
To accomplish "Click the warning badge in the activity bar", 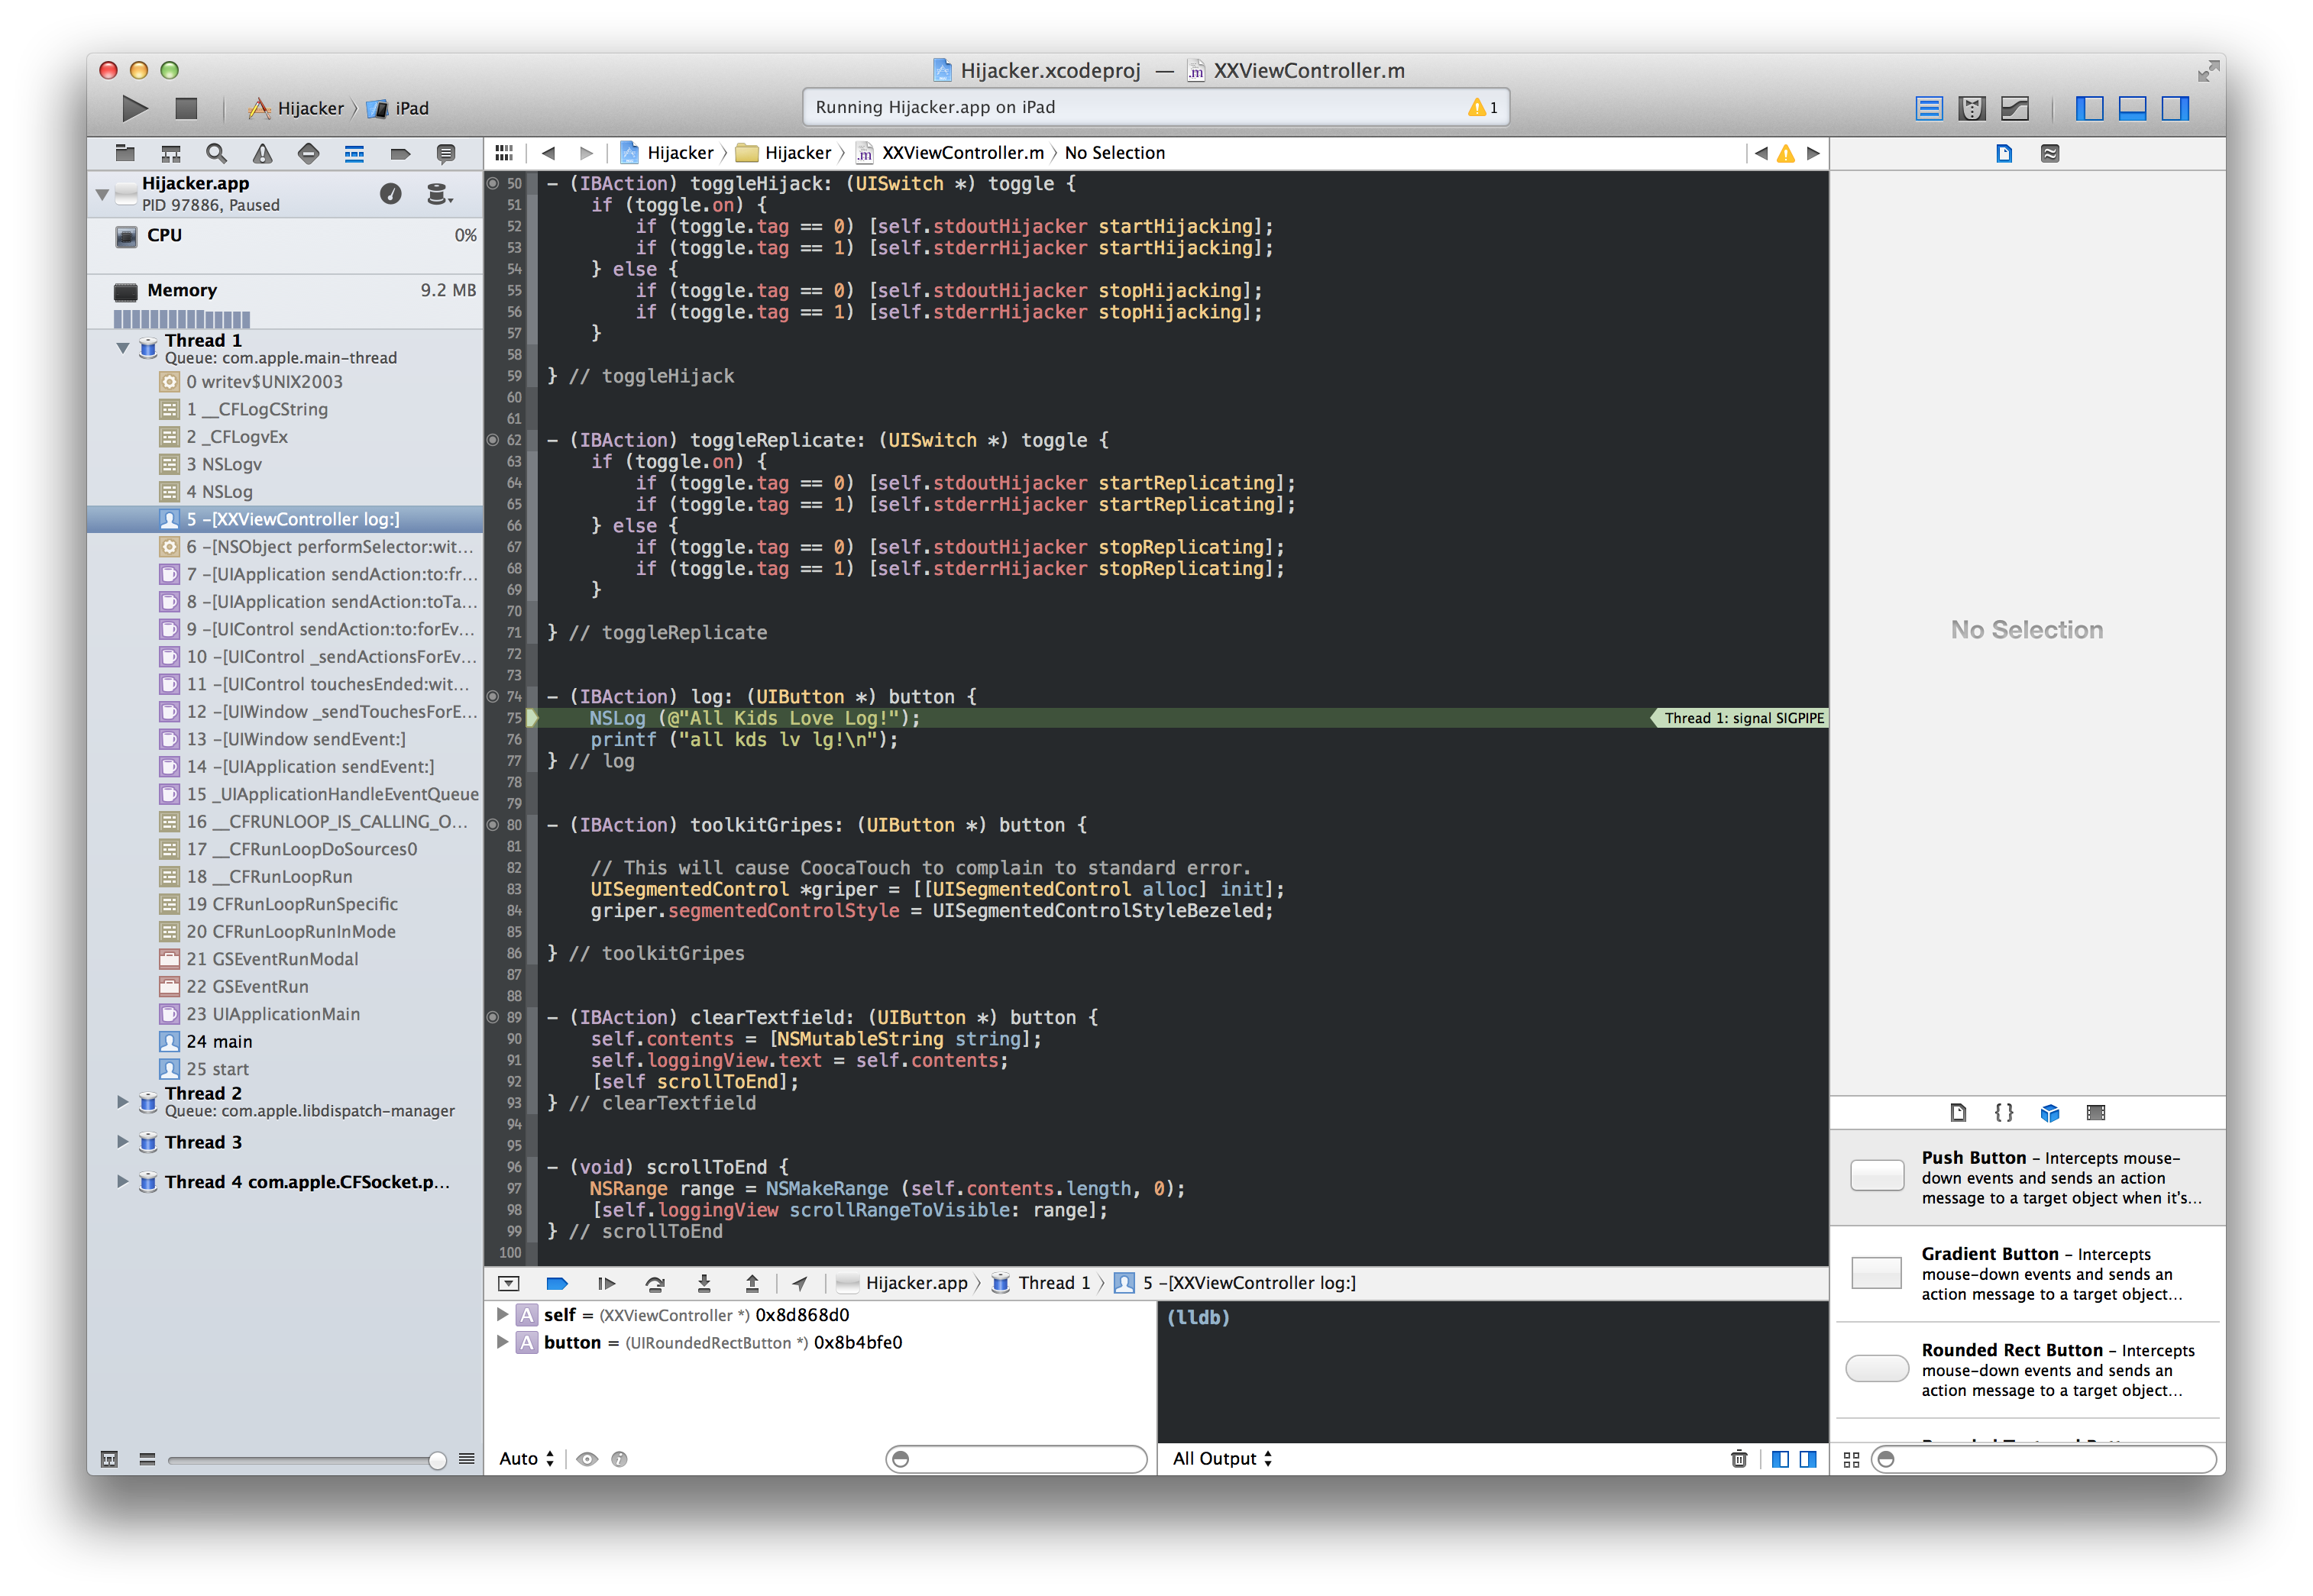I will point(1482,107).
